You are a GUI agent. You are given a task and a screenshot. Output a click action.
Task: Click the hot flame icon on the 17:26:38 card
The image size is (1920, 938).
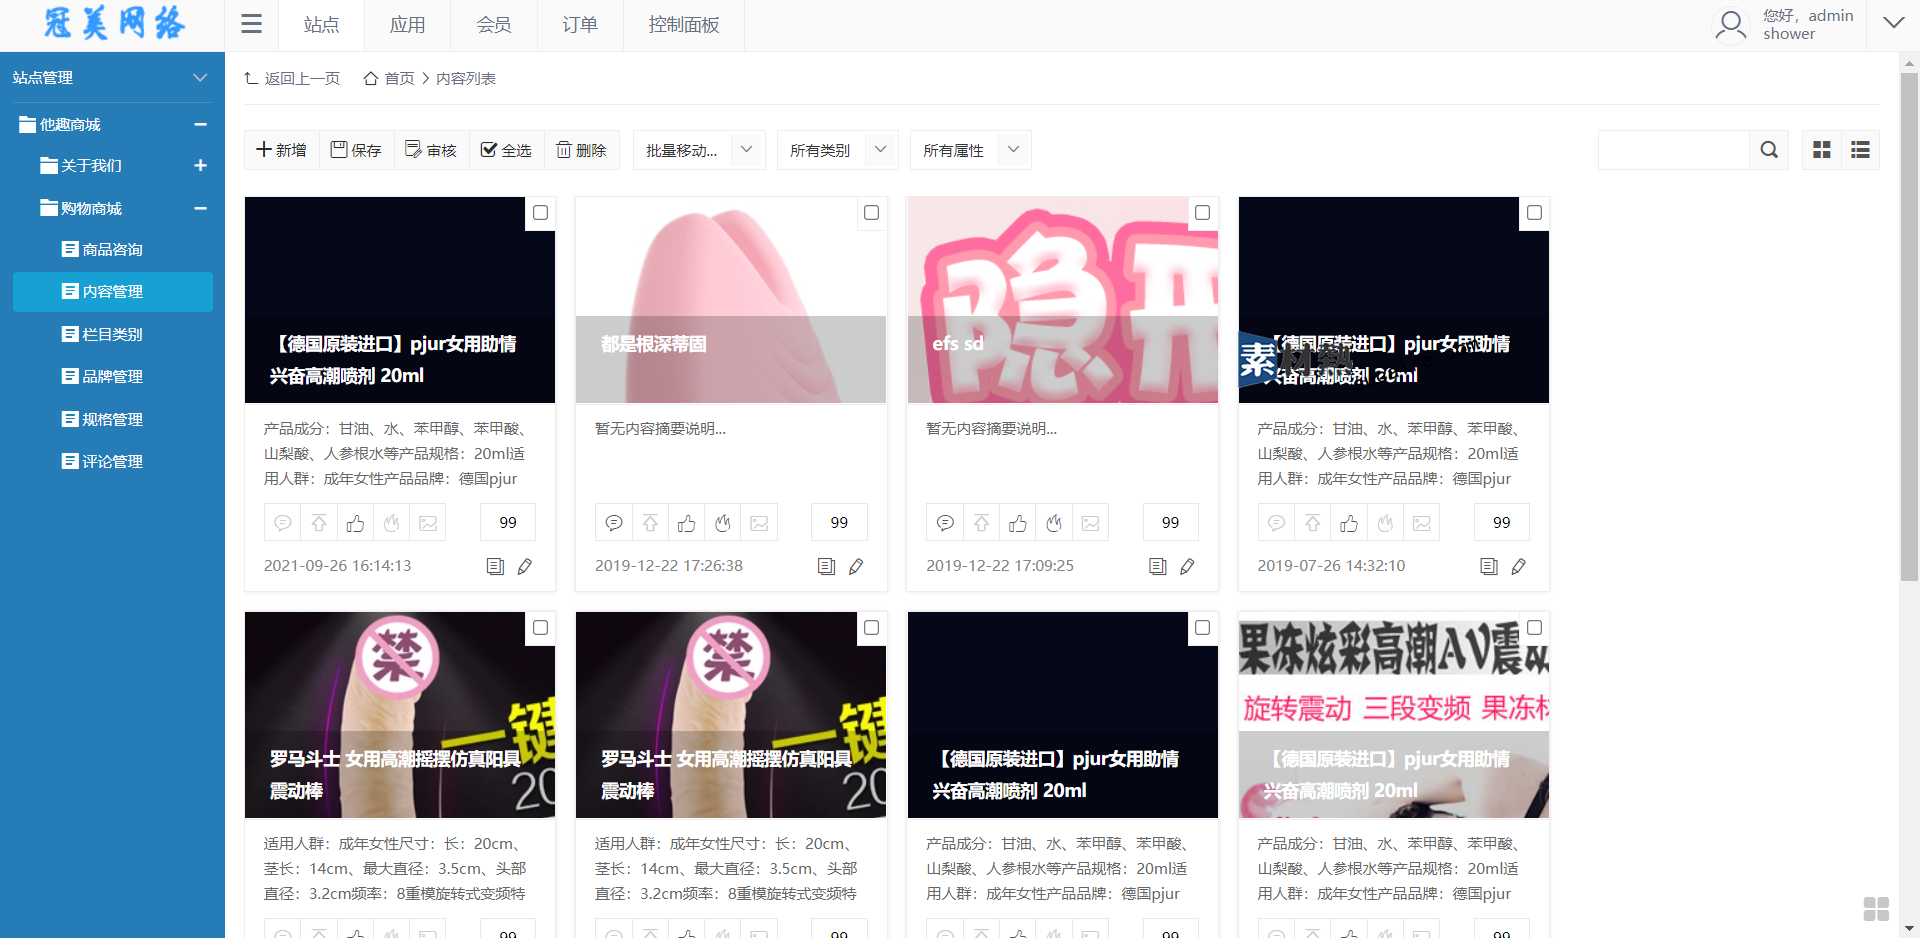pos(723,523)
